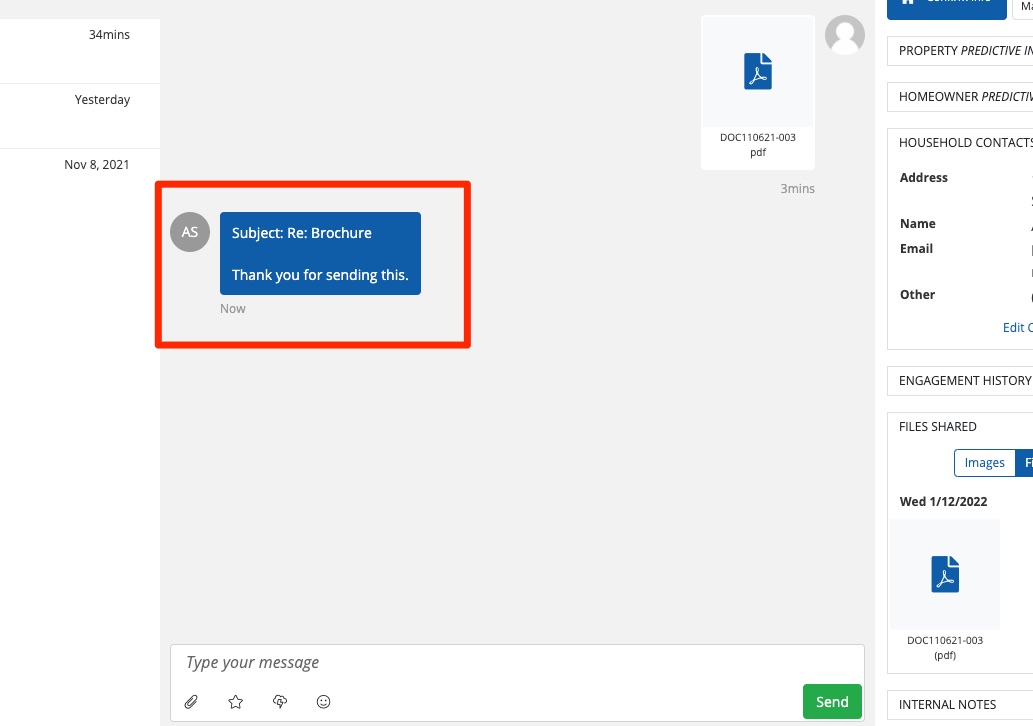This screenshot has height=726, width=1033.
Task: Open the emoji smiley picker
Action: point(323,702)
